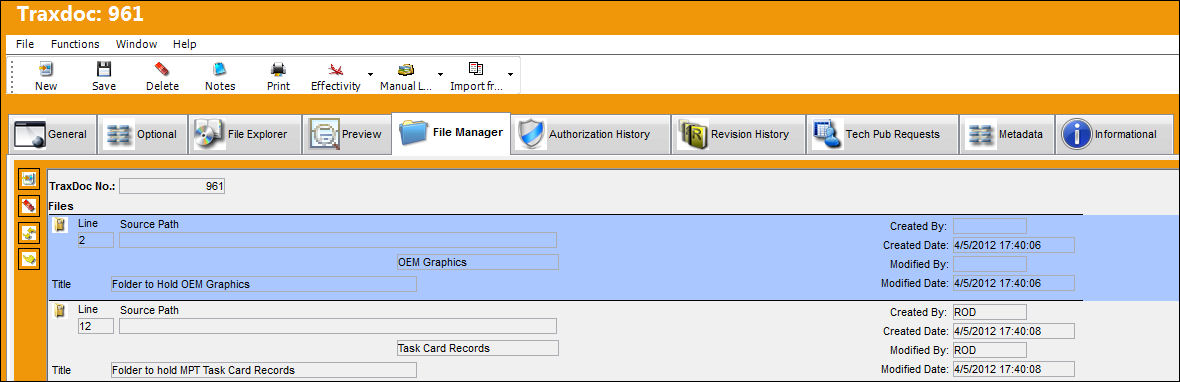Click the third sidebar folder-refresh icon

coord(29,232)
